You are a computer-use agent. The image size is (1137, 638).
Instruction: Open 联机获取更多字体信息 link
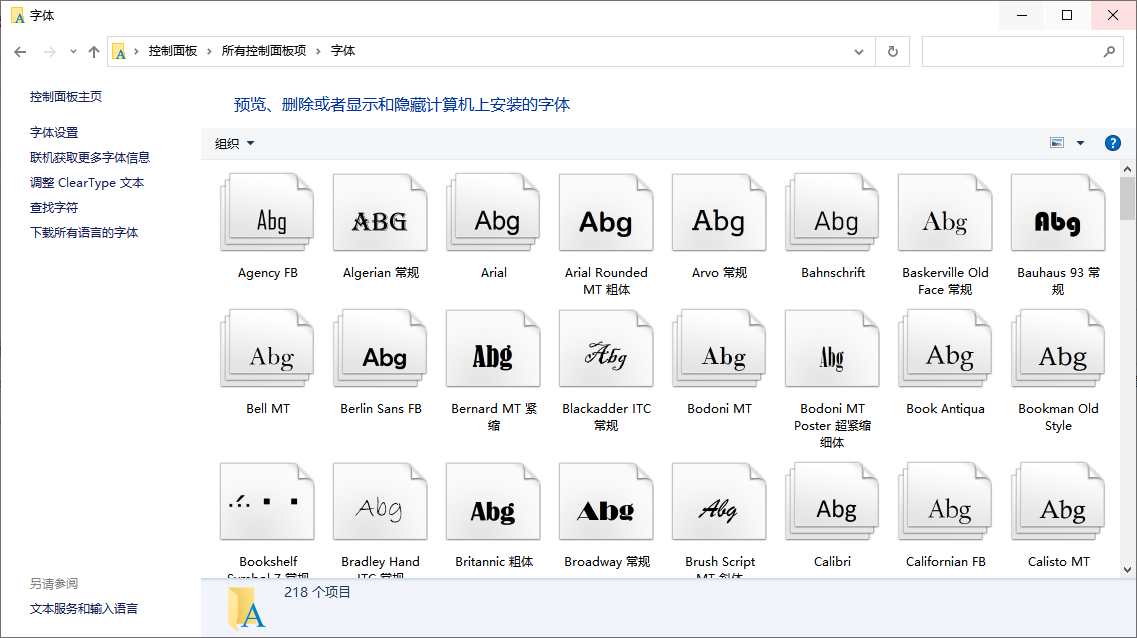90,157
